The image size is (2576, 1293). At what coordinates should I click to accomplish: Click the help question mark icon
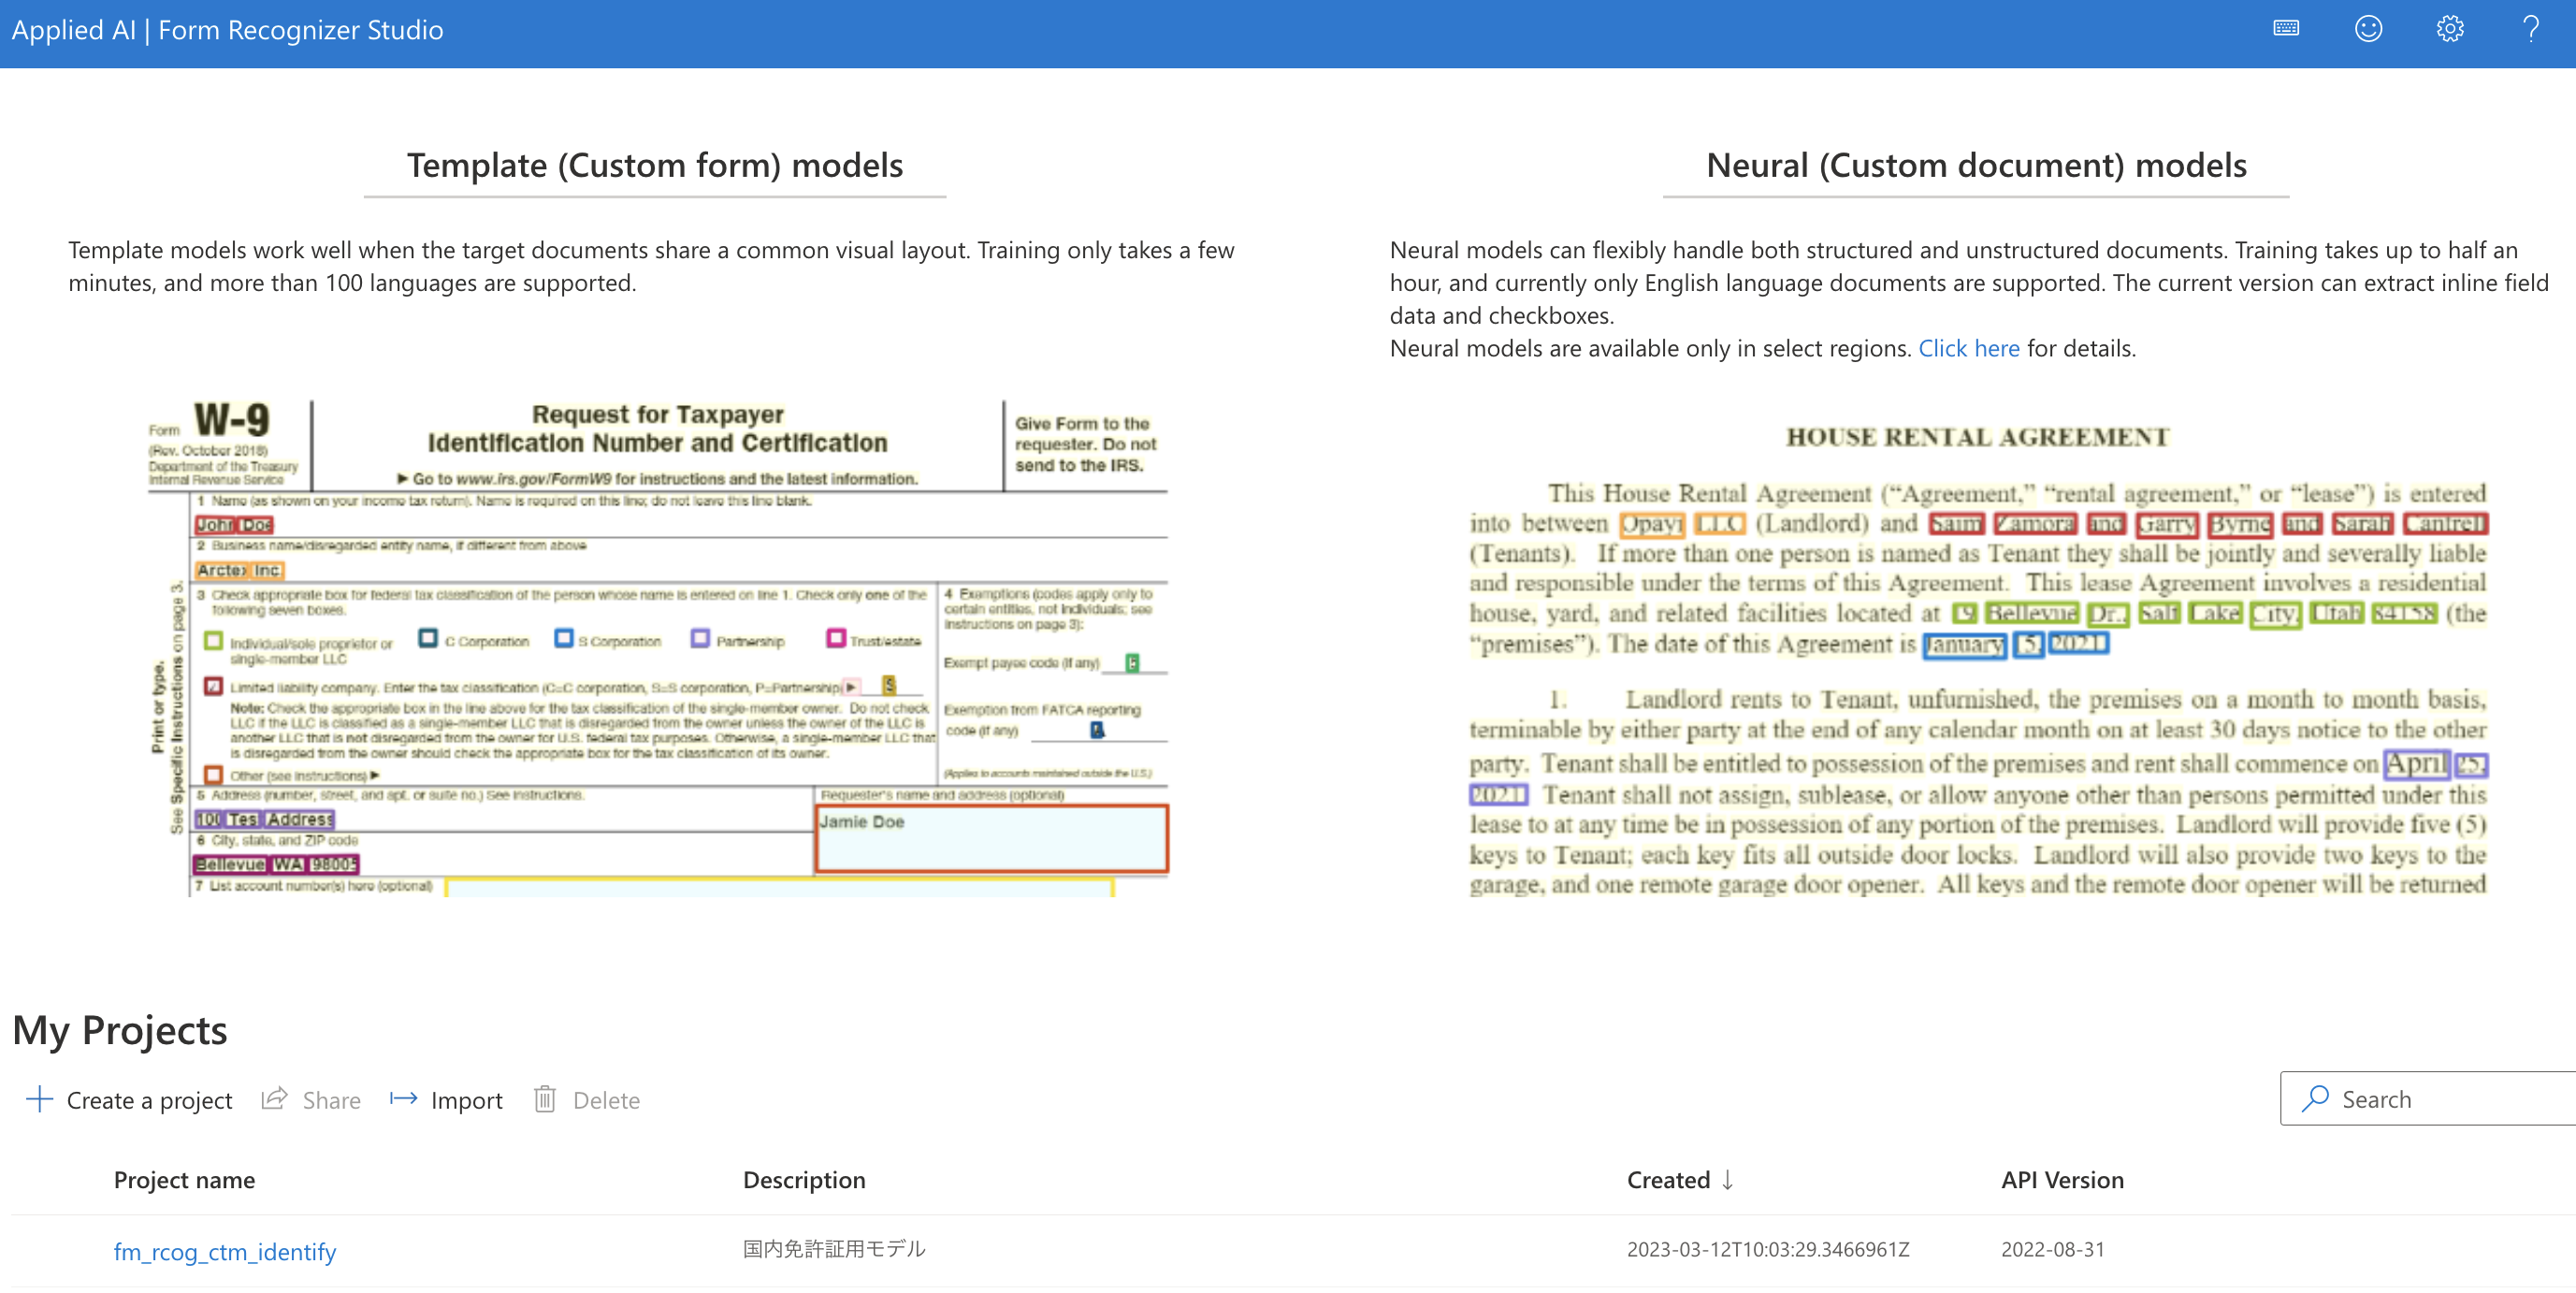click(2531, 29)
